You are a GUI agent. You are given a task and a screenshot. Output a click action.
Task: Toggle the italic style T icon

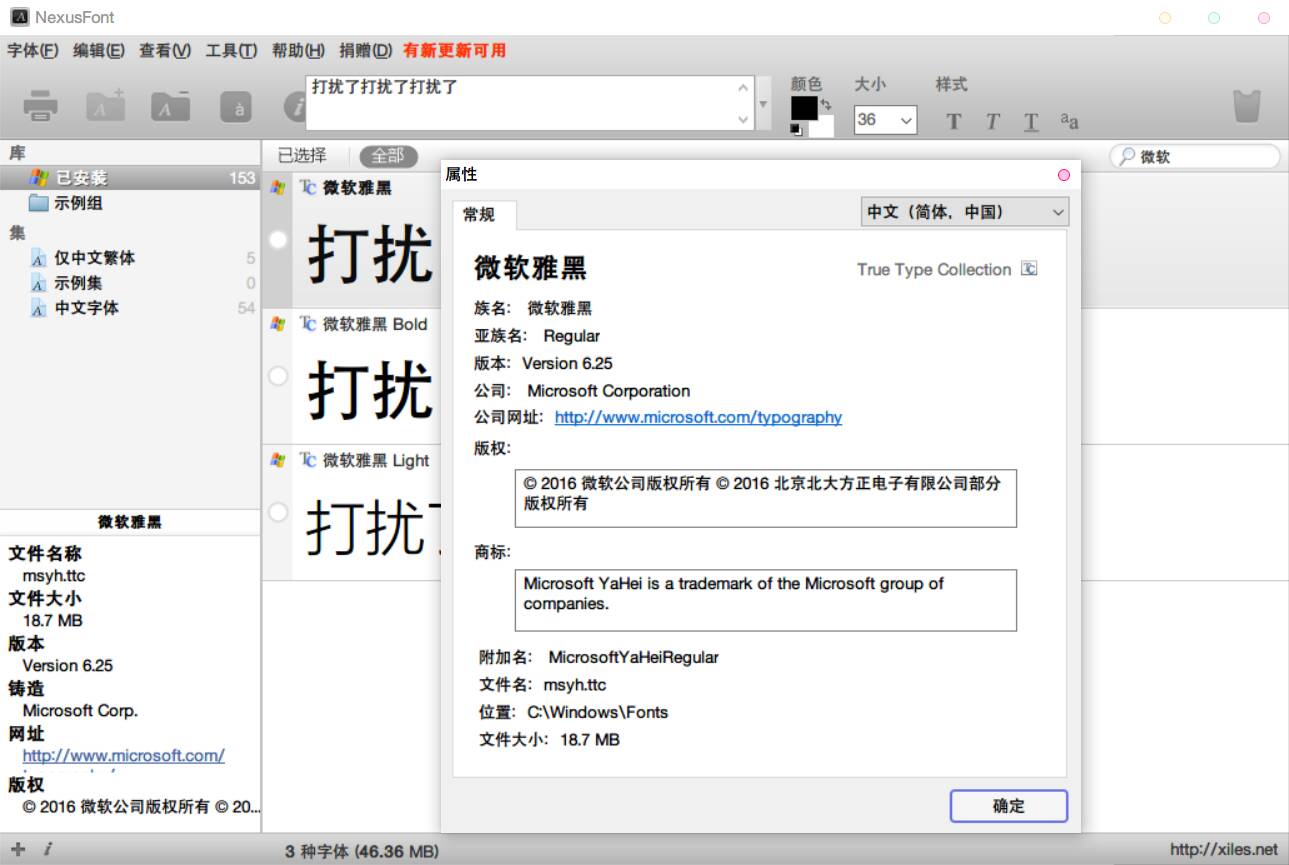pyautogui.click(x=992, y=122)
